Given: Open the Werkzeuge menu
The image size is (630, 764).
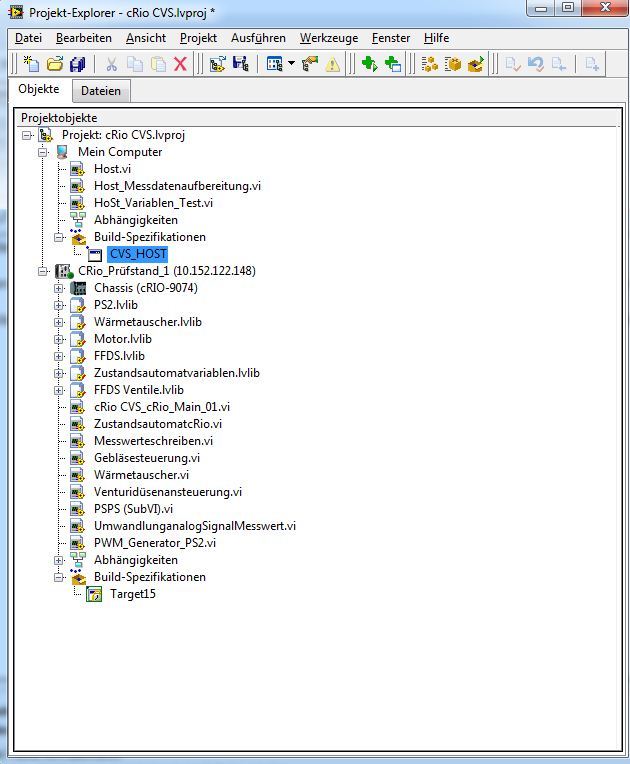Looking at the screenshot, I should coord(329,38).
